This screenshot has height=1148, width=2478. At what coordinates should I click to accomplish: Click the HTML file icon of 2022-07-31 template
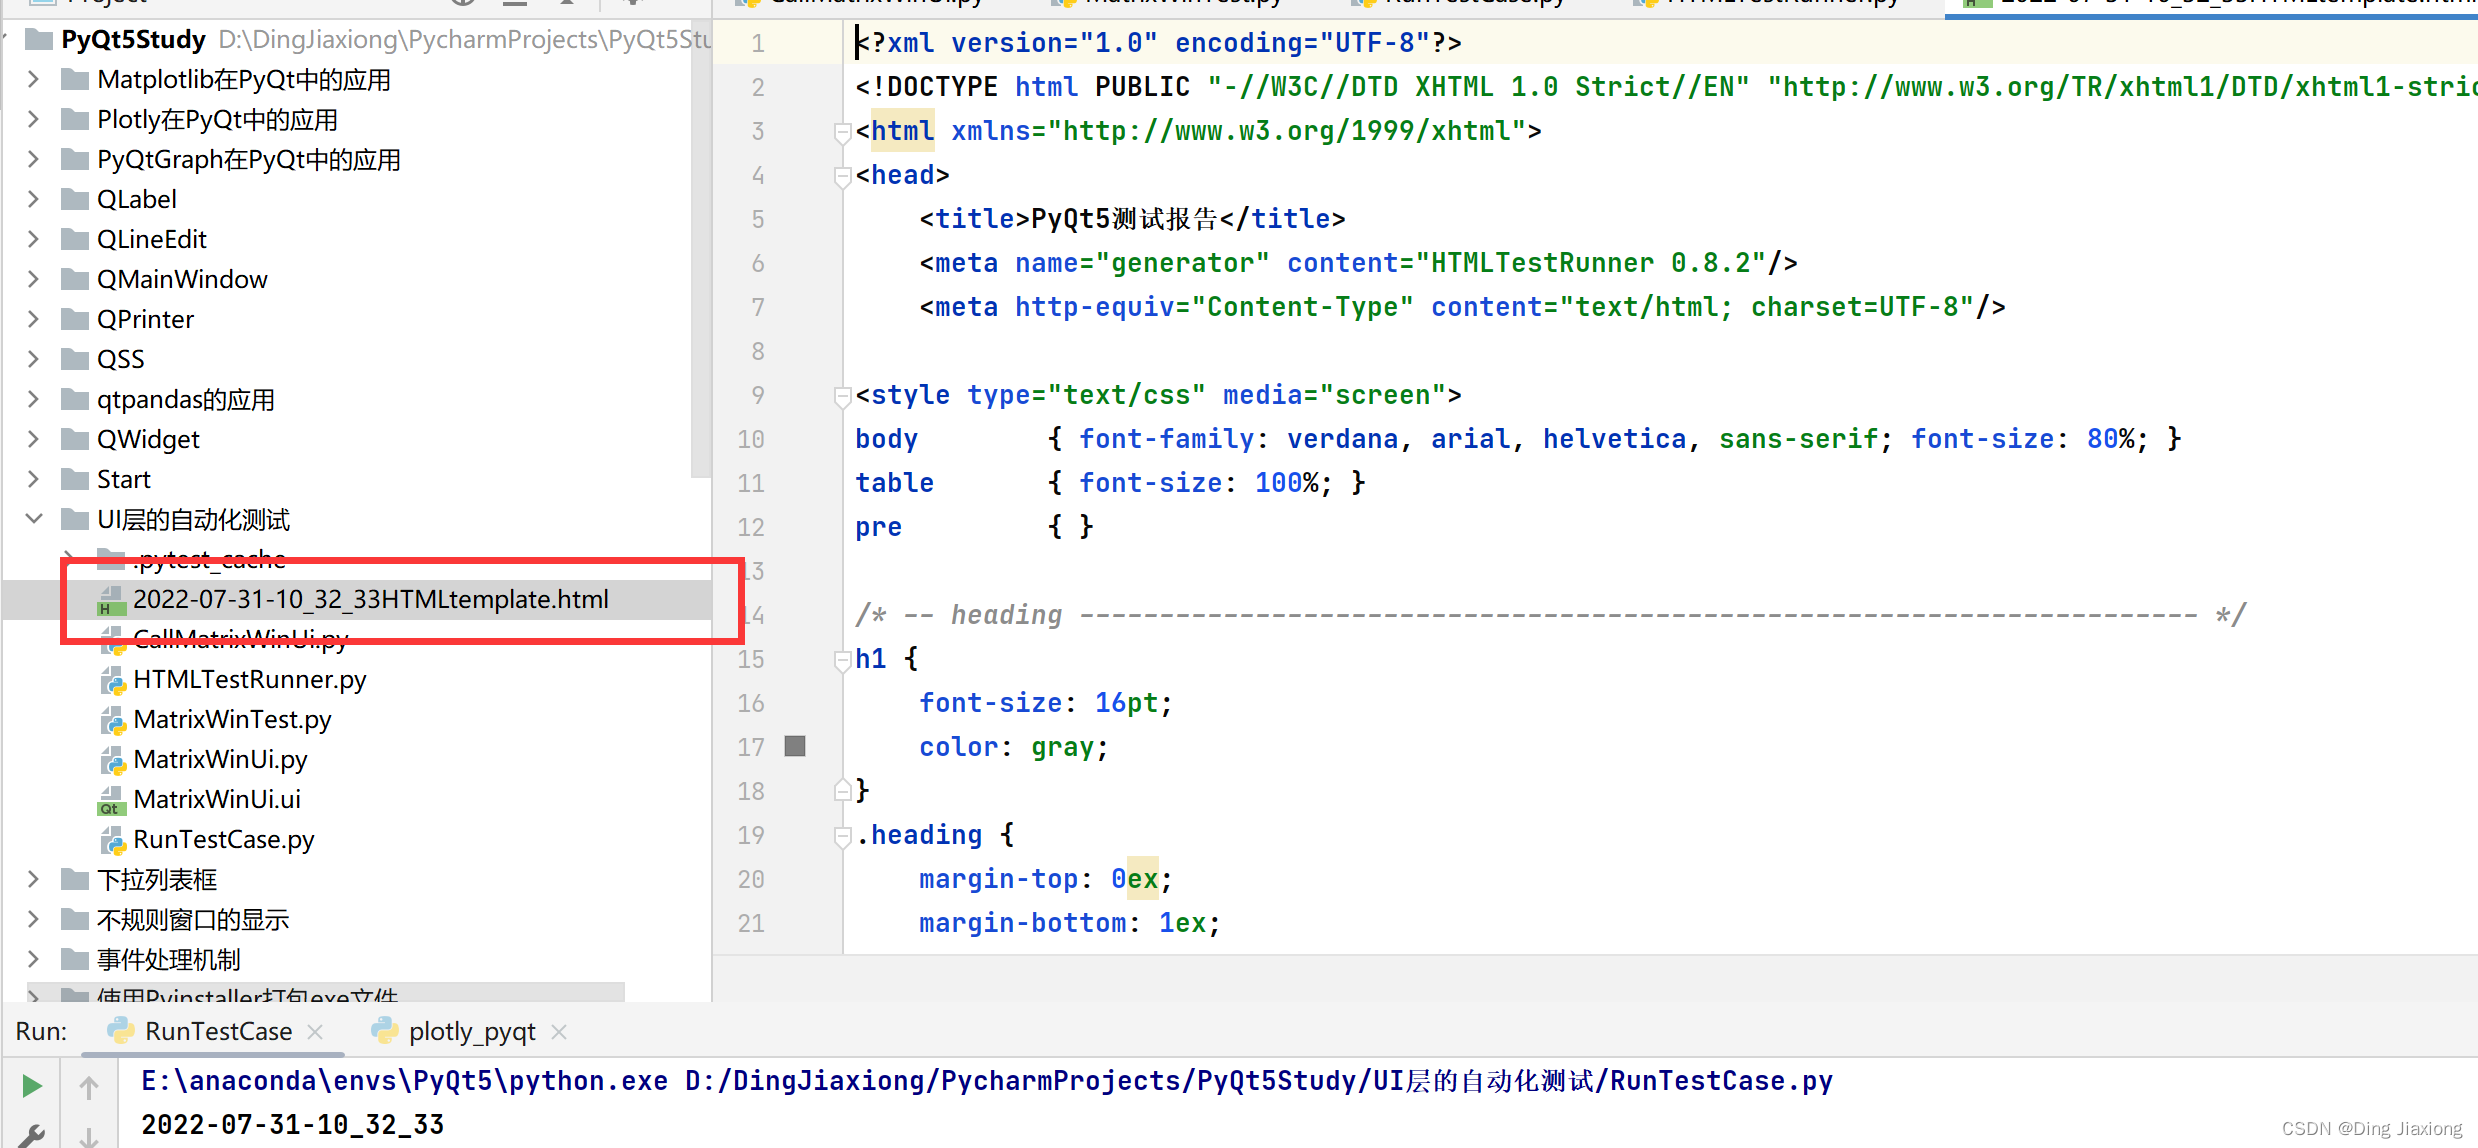110,600
